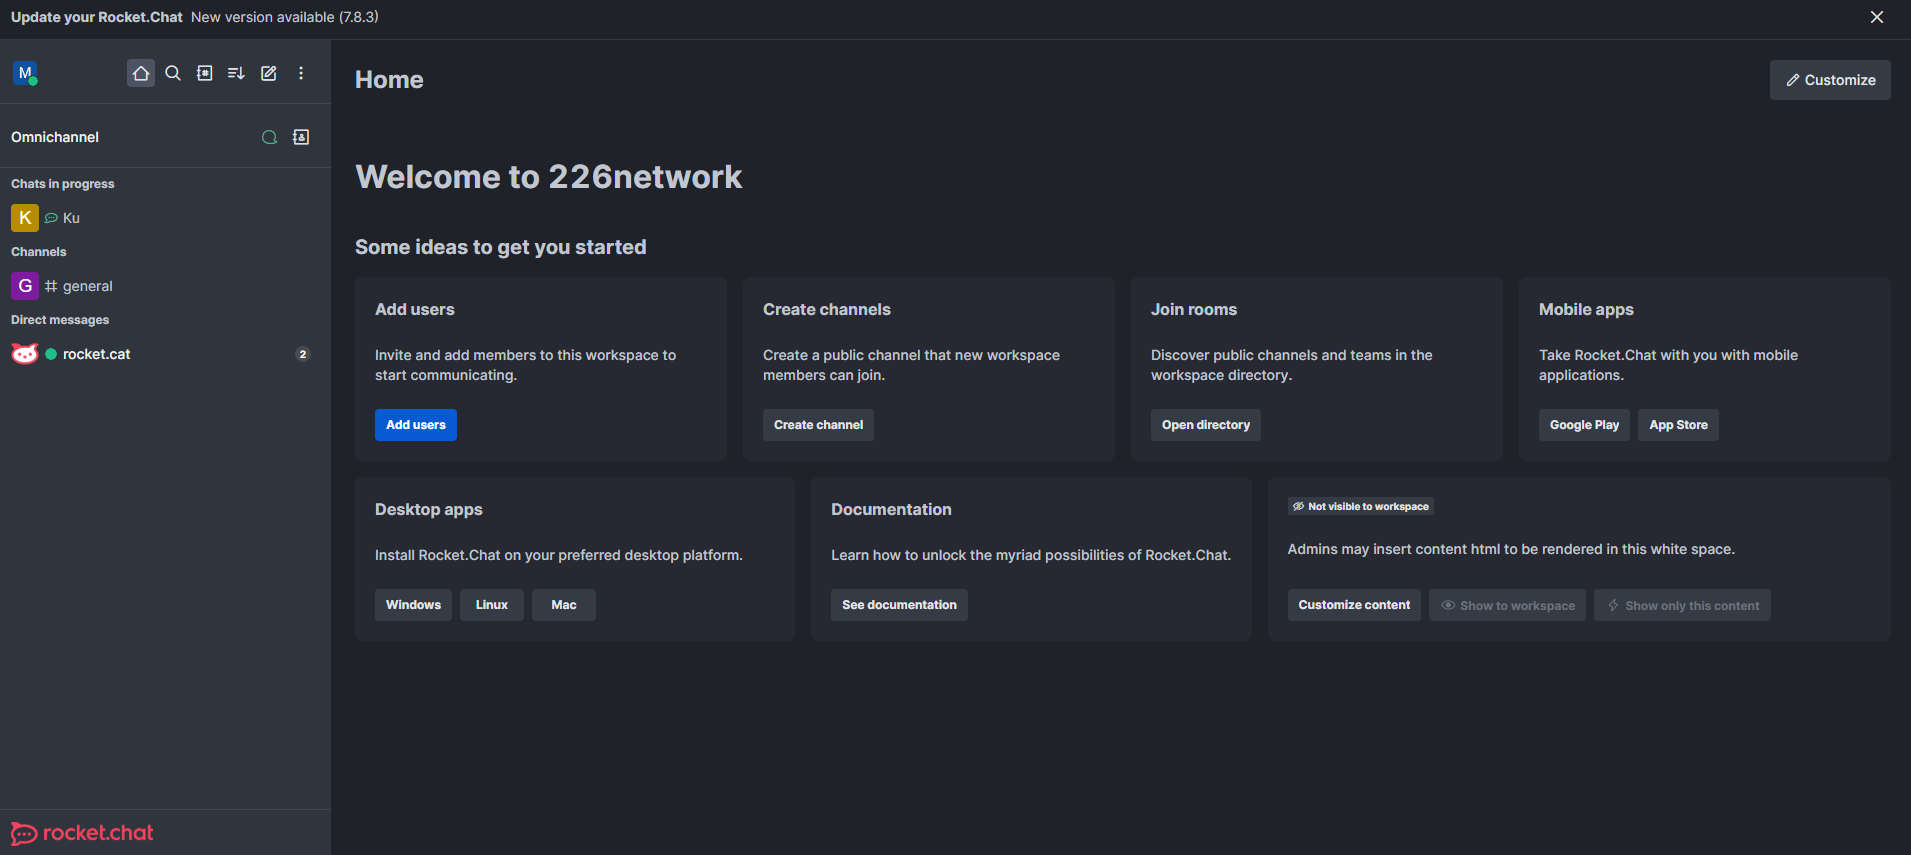Select the general channel
Viewport: 1911px width, 855px height.
point(87,286)
